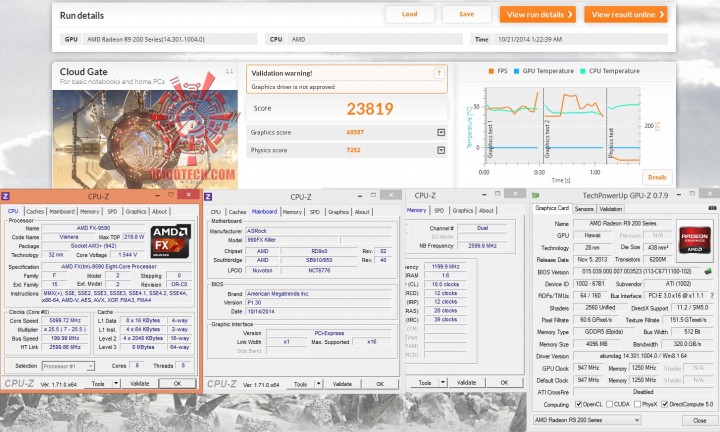Open SPD tab in orange CPU-Z window

[x=112, y=212]
